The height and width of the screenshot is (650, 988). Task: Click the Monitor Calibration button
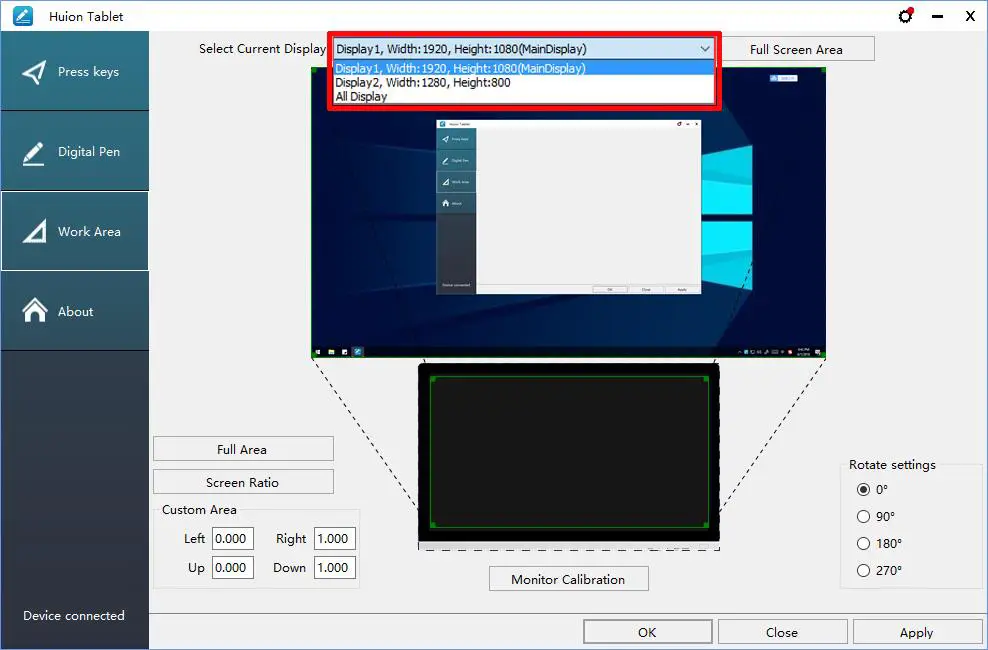pos(568,579)
